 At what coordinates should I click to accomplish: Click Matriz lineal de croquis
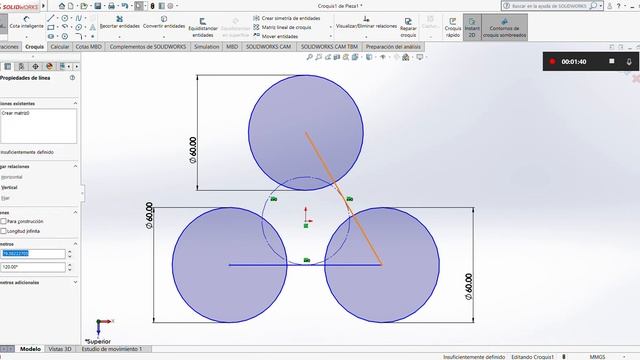[x=282, y=27]
